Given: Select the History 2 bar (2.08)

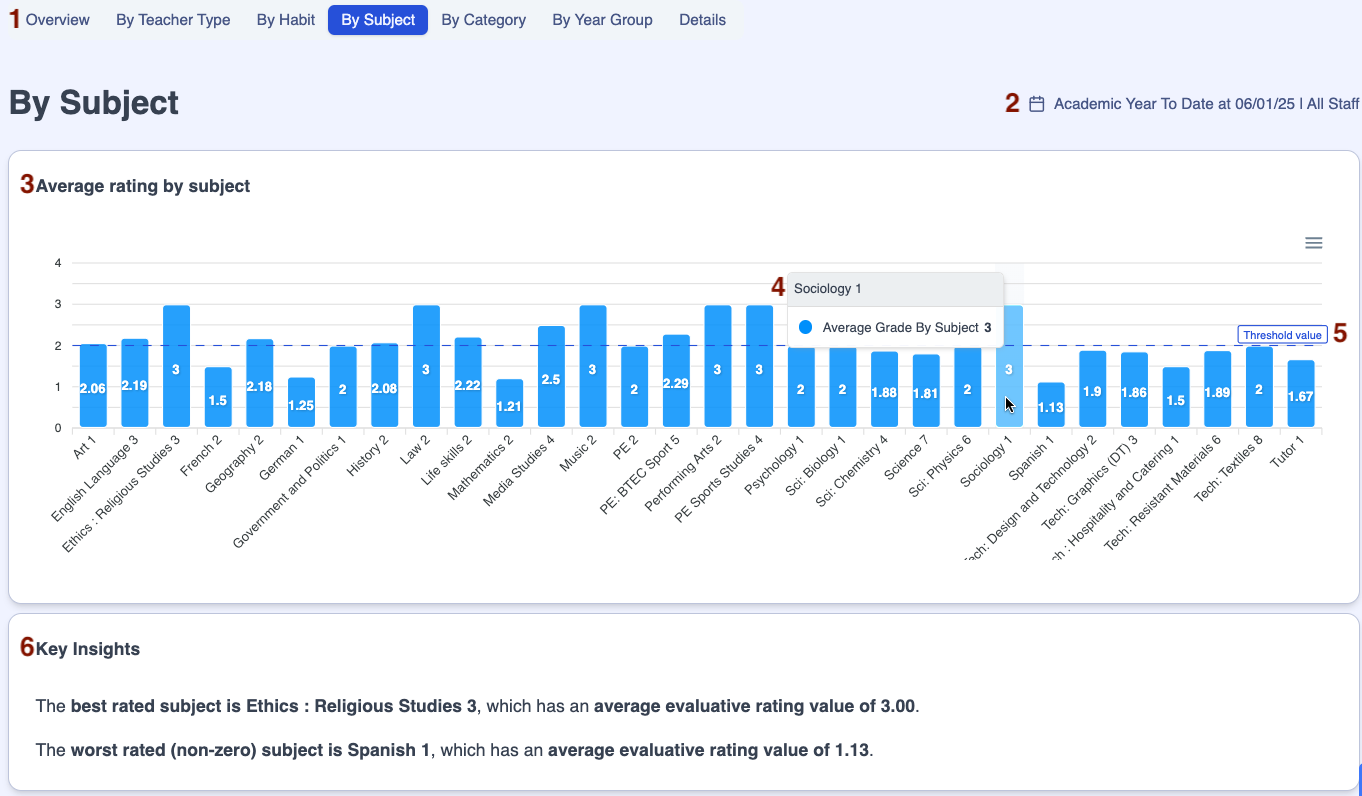Looking at the screenshot, I should 385,386.
